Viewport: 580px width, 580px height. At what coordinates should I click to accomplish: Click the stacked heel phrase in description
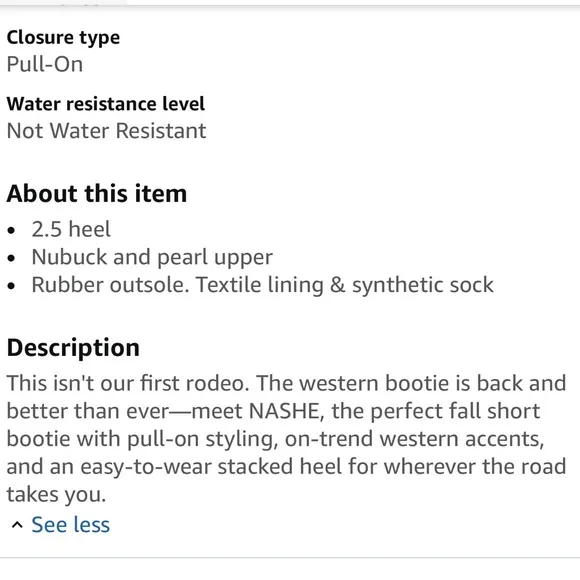[279, 466]
